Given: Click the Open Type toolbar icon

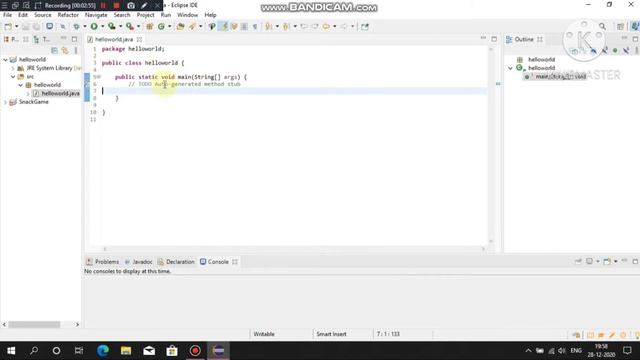Looking at the screenshot, I should pos(180,27).
